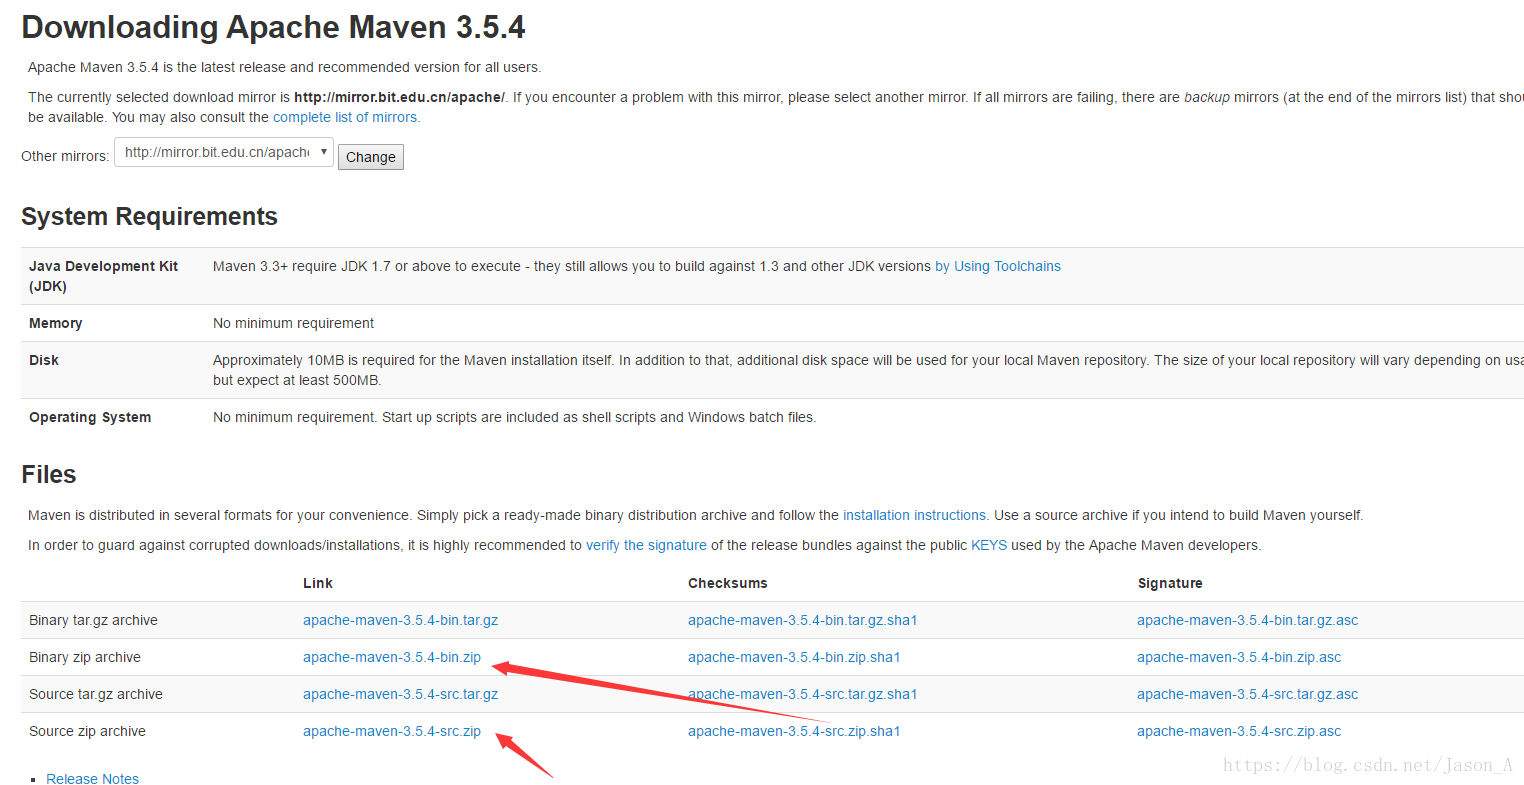Click the Checksums column header
Screen dimensions: 1524x785
728,583
